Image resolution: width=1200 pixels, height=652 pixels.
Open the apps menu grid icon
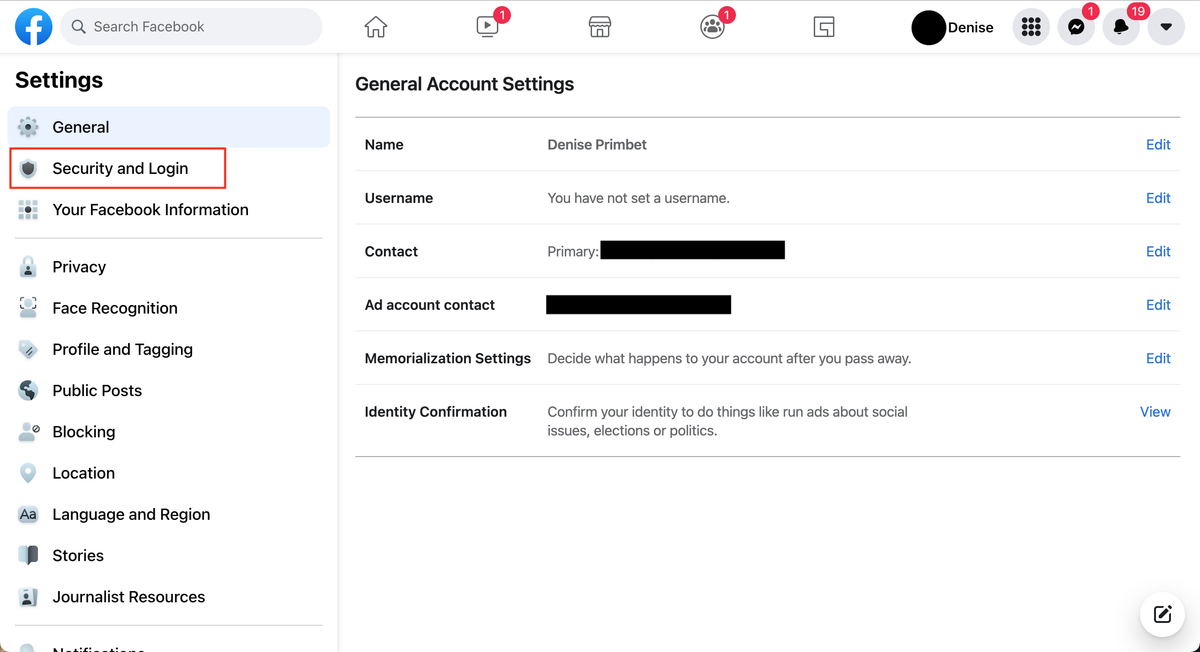point(1031,27)
